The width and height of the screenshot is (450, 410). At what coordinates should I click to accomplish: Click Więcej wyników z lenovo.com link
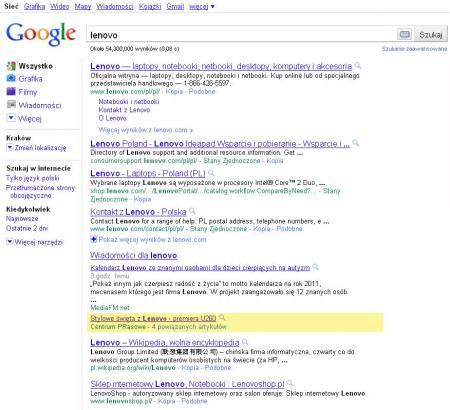pos(146,130)
